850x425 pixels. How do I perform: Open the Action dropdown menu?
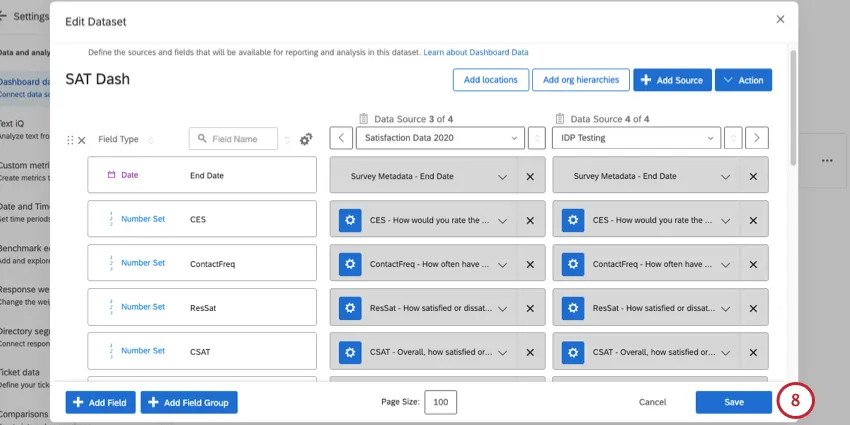(x=743, y=80)
